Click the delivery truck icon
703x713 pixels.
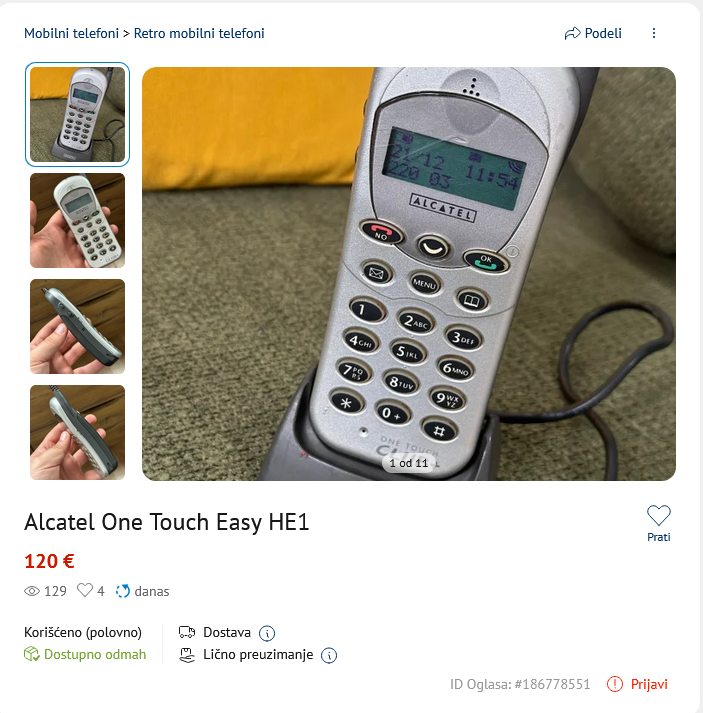[x=187, y=632]
